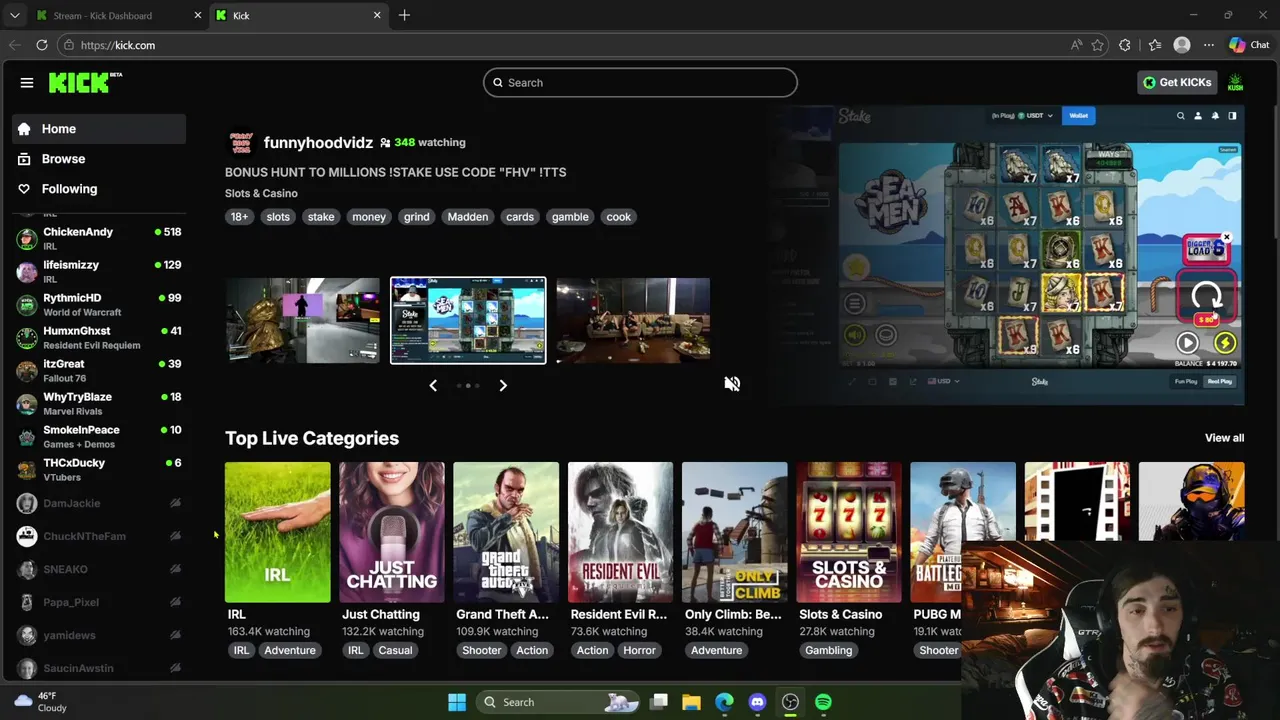Open ChickenAndy channel in sidebar
The height and width of the screenshot is (720, 1280).
[x=98, y=239]
